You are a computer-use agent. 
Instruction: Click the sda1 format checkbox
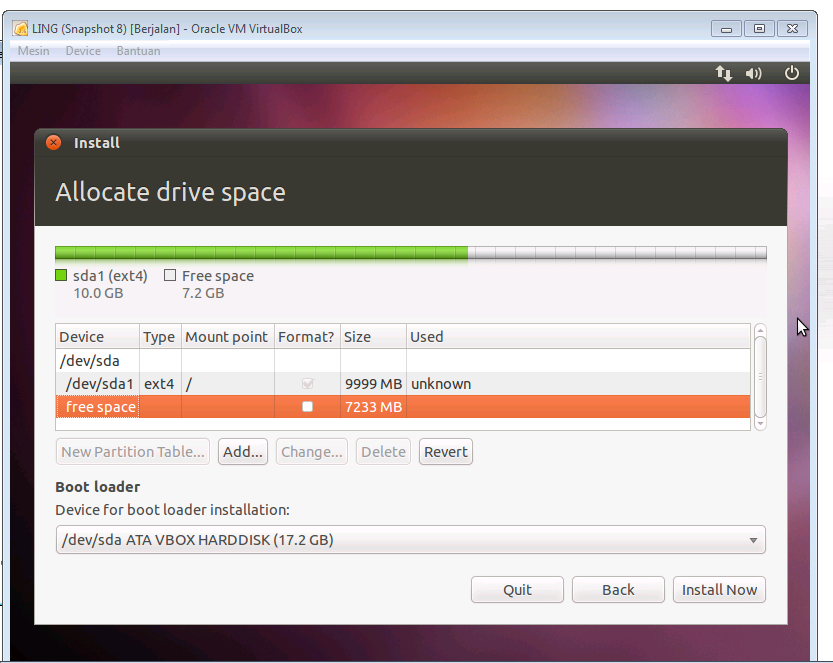pyautogui.click(x=307, y=383)
